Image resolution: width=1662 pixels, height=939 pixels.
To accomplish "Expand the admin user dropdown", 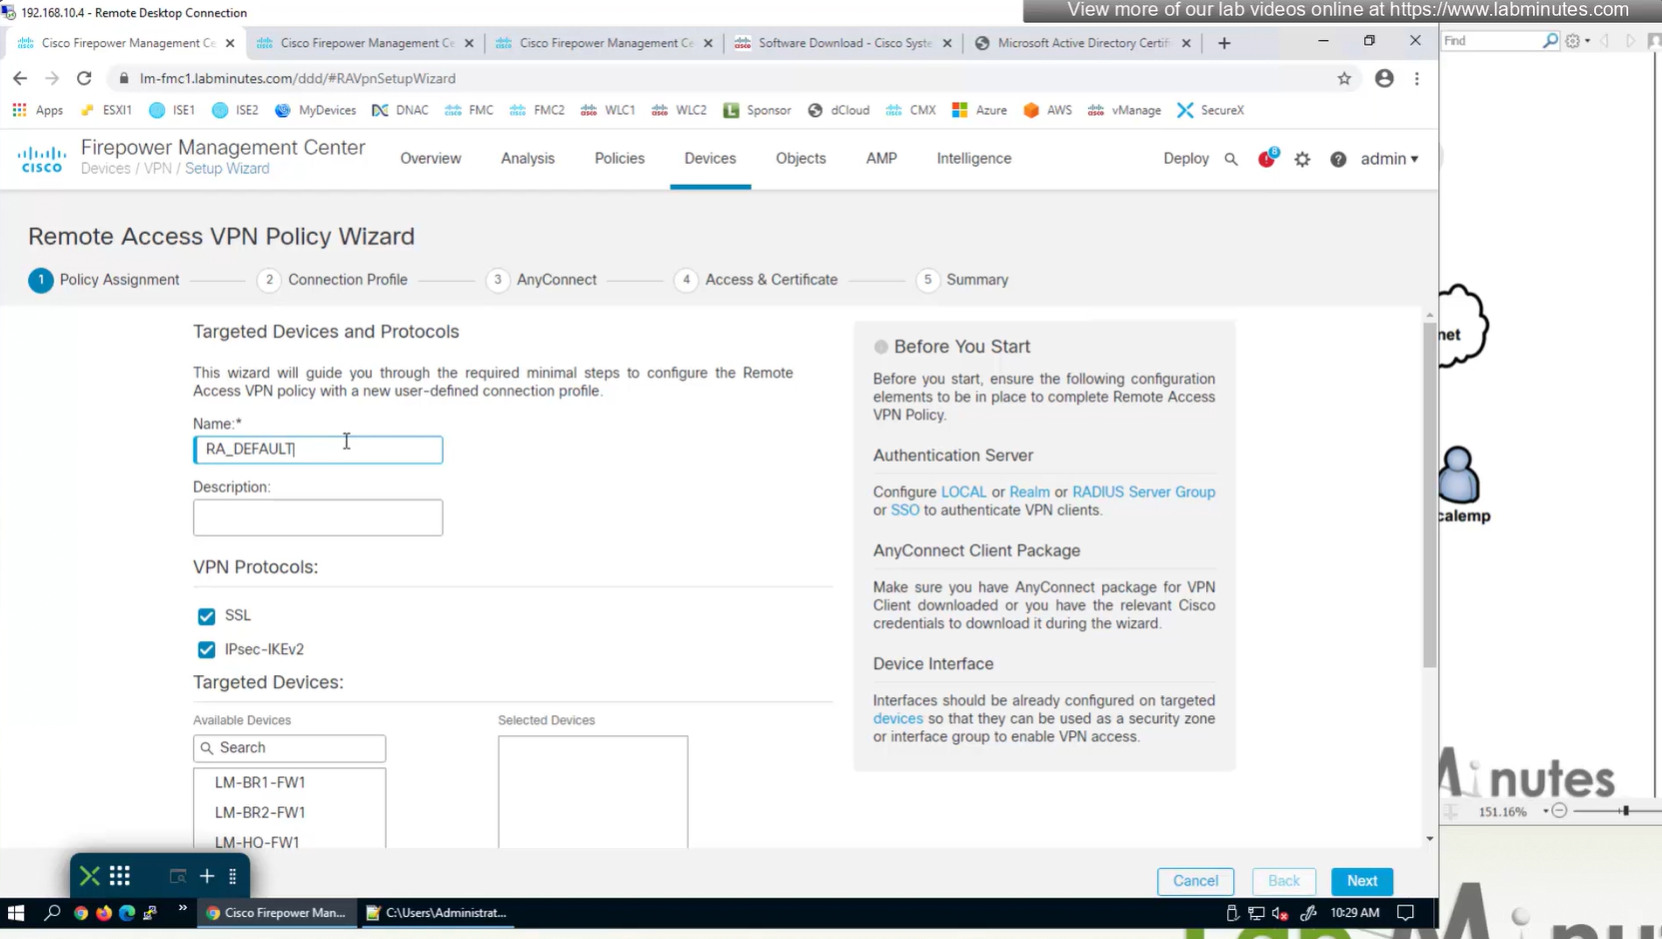I will [1389, 159].
